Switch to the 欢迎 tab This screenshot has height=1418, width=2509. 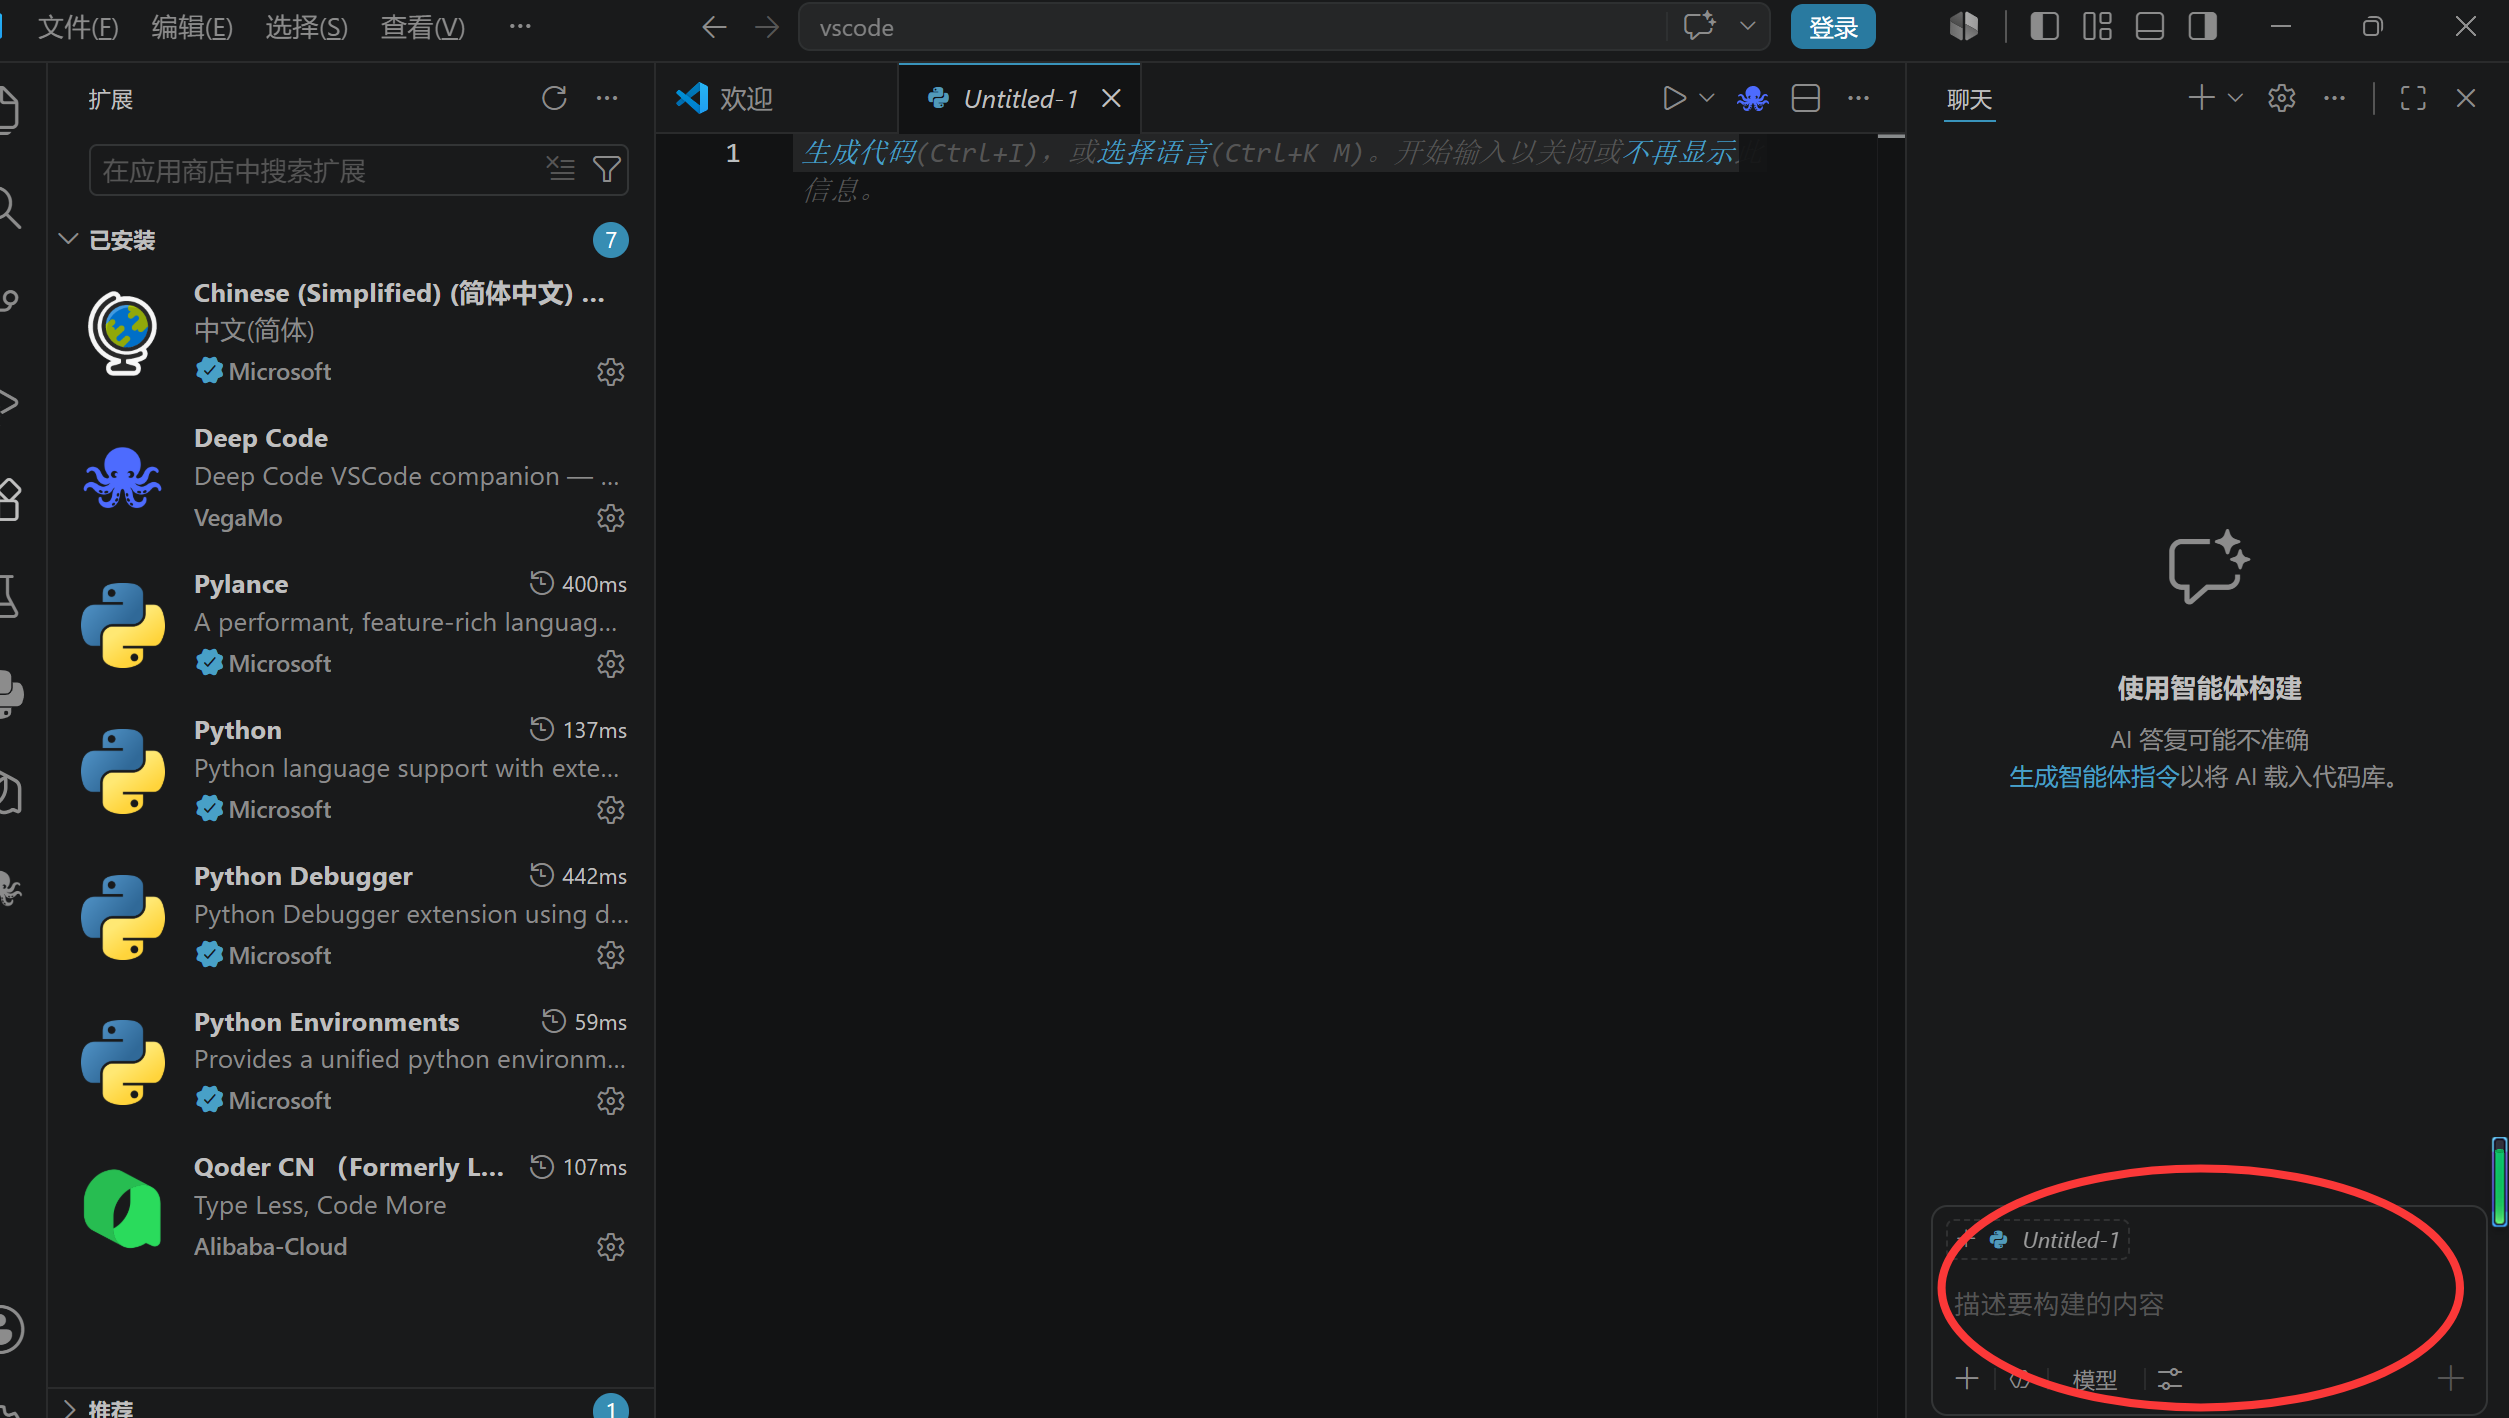(x=777, y=98)
